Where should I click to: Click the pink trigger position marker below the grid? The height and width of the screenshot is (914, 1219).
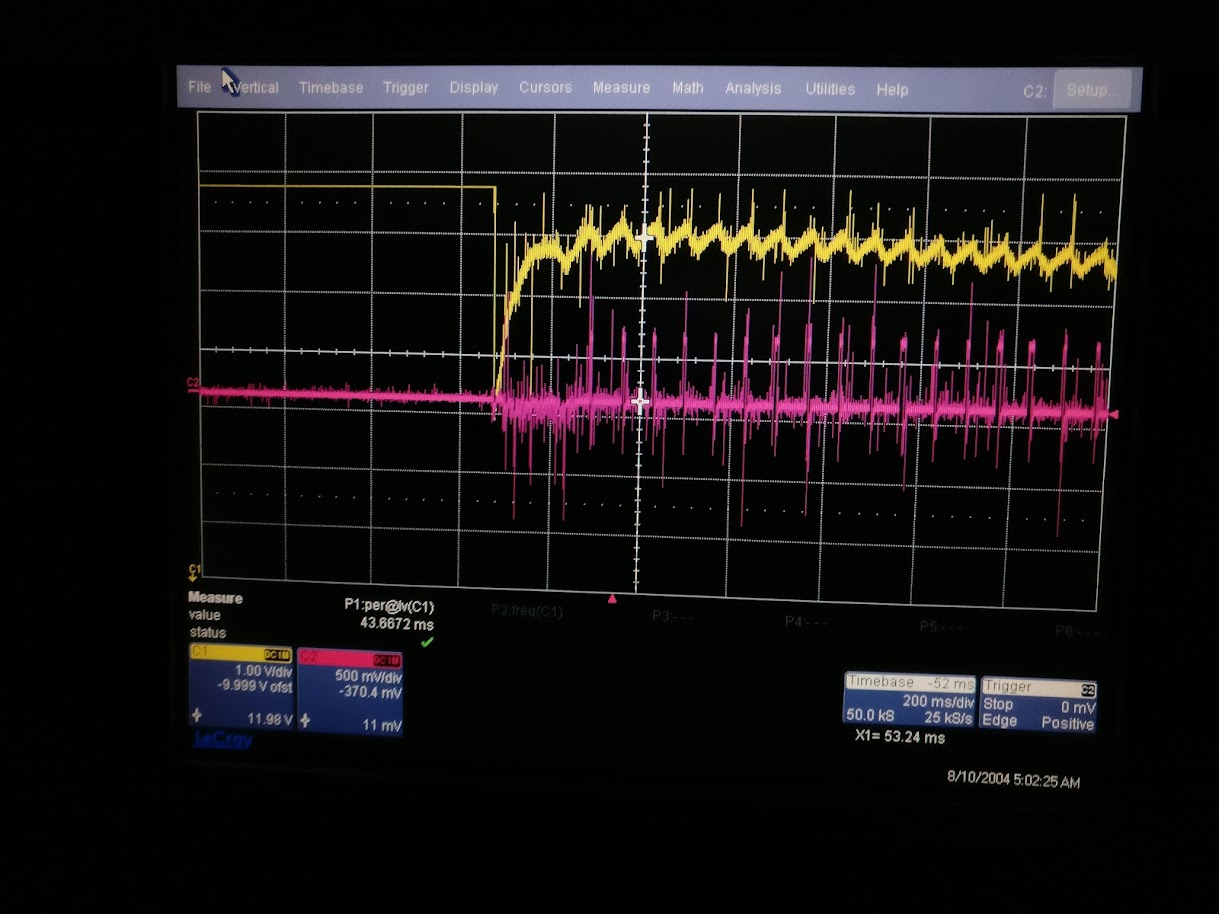coord(613,599)
